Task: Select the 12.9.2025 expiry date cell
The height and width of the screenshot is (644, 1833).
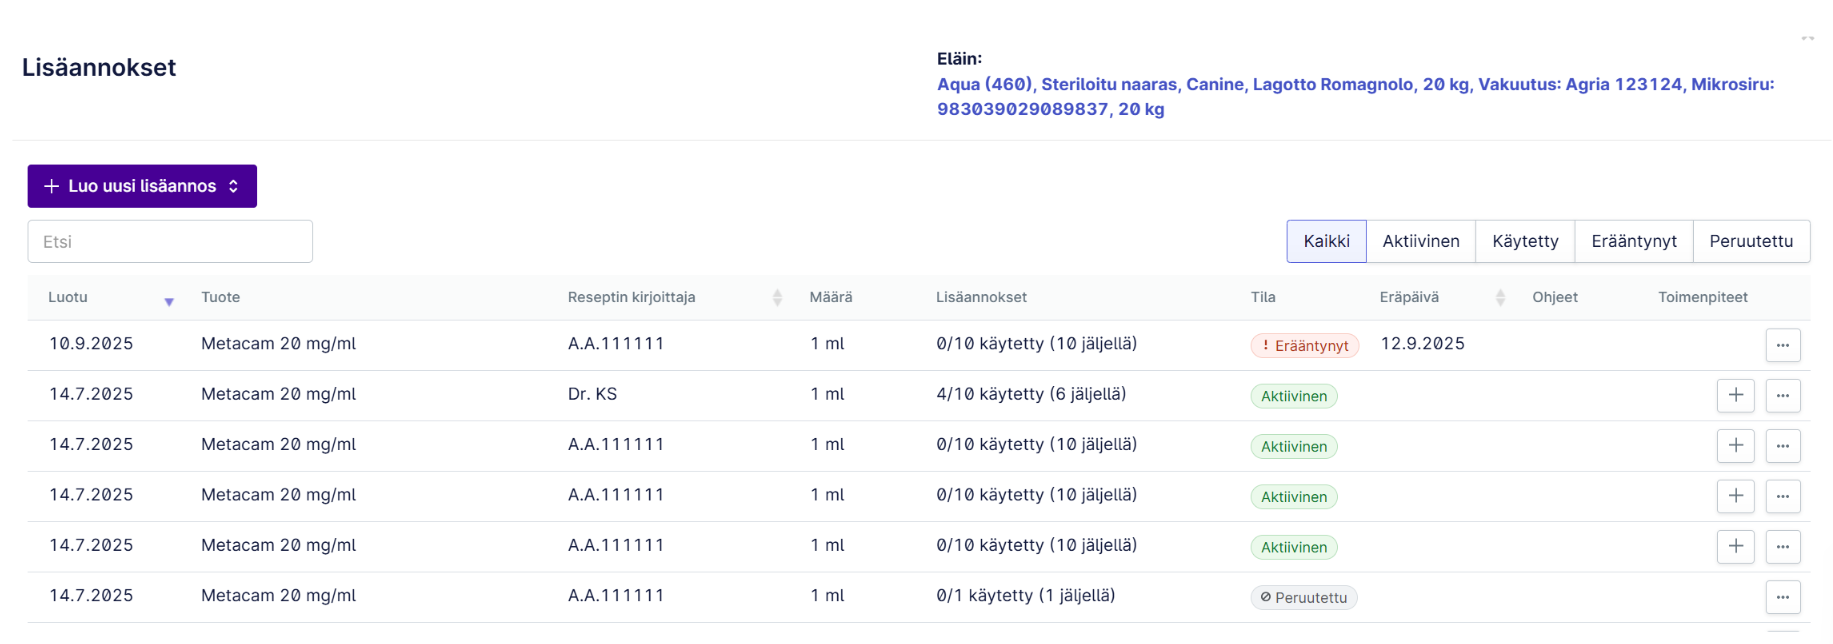Action: pyautogui.click(x=1422, y=344)
